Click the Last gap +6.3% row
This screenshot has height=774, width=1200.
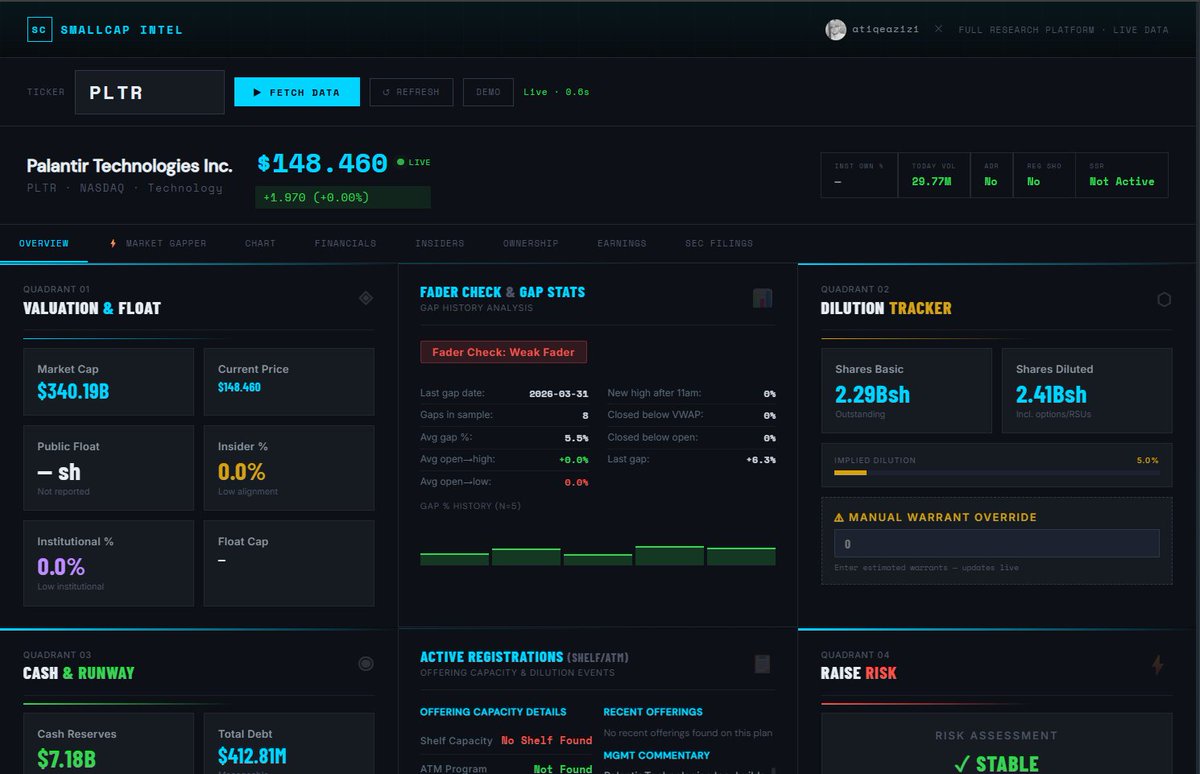click(x=691, y=459)
